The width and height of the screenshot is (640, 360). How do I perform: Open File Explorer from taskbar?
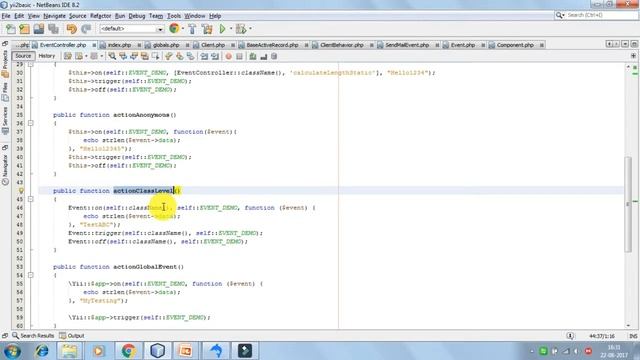click(69, 351)
